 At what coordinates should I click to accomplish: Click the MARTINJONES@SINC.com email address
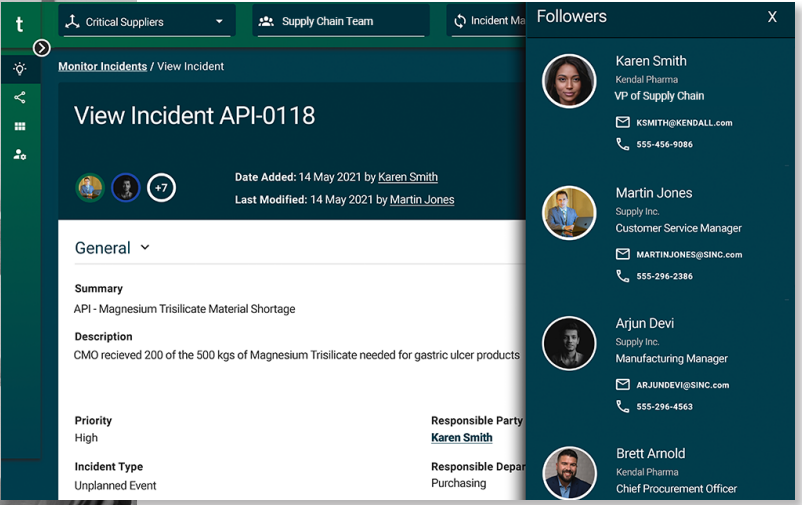689,254
